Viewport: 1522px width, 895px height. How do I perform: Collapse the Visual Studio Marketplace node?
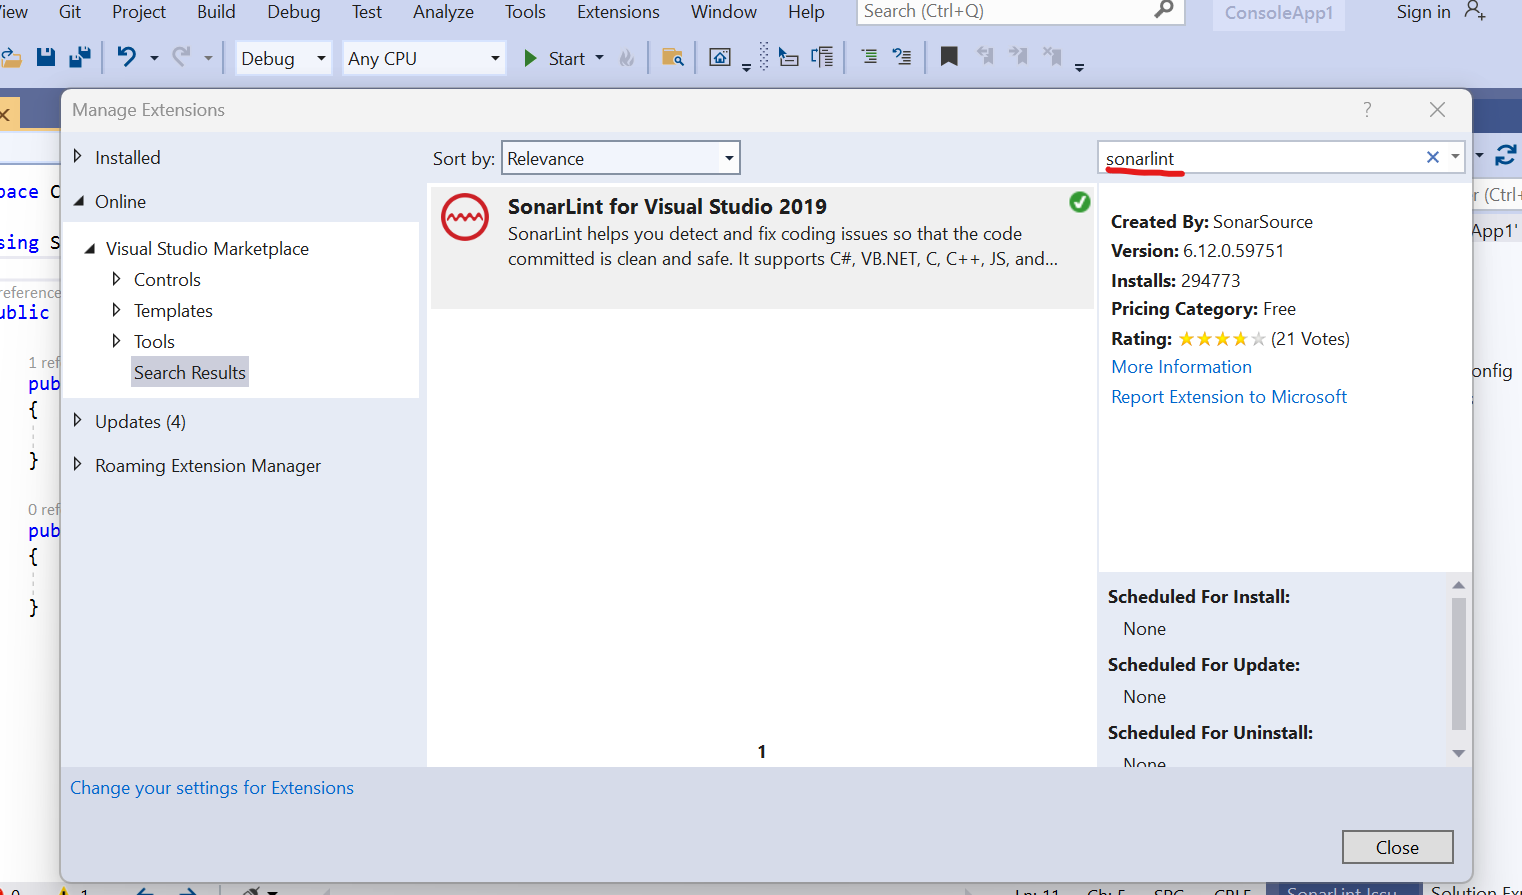coord(89,248)
